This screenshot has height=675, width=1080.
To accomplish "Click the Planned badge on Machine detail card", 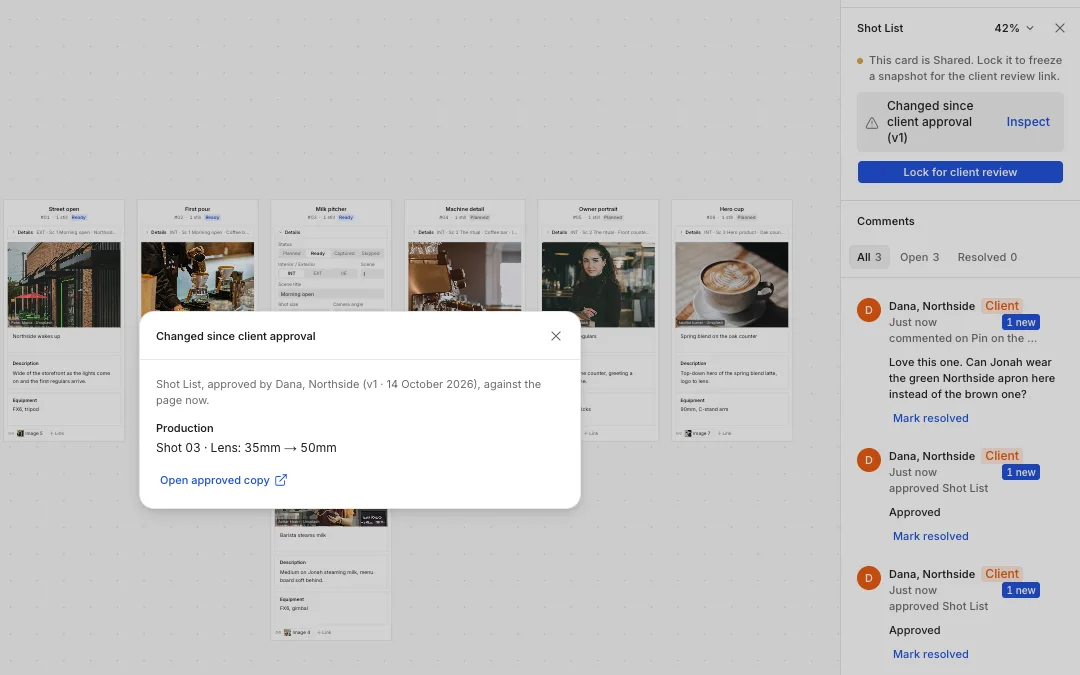I will 480,218.
